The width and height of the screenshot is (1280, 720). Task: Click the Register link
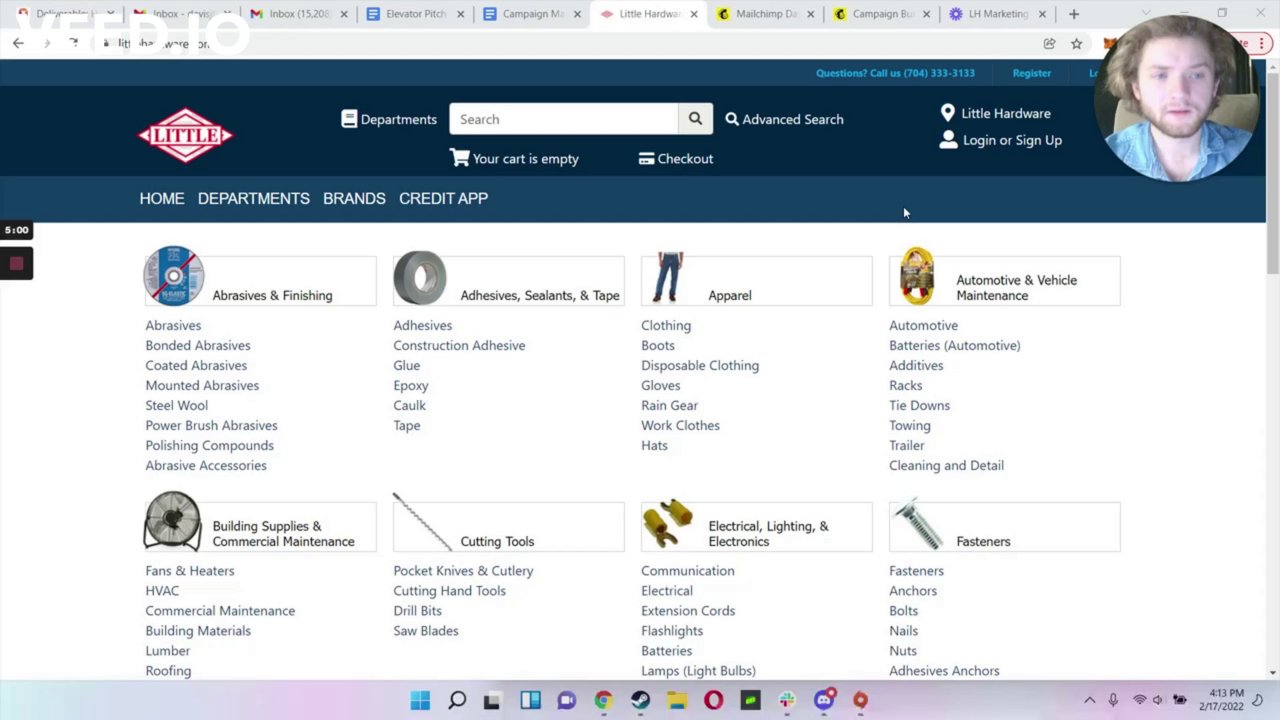[1031, 73]
